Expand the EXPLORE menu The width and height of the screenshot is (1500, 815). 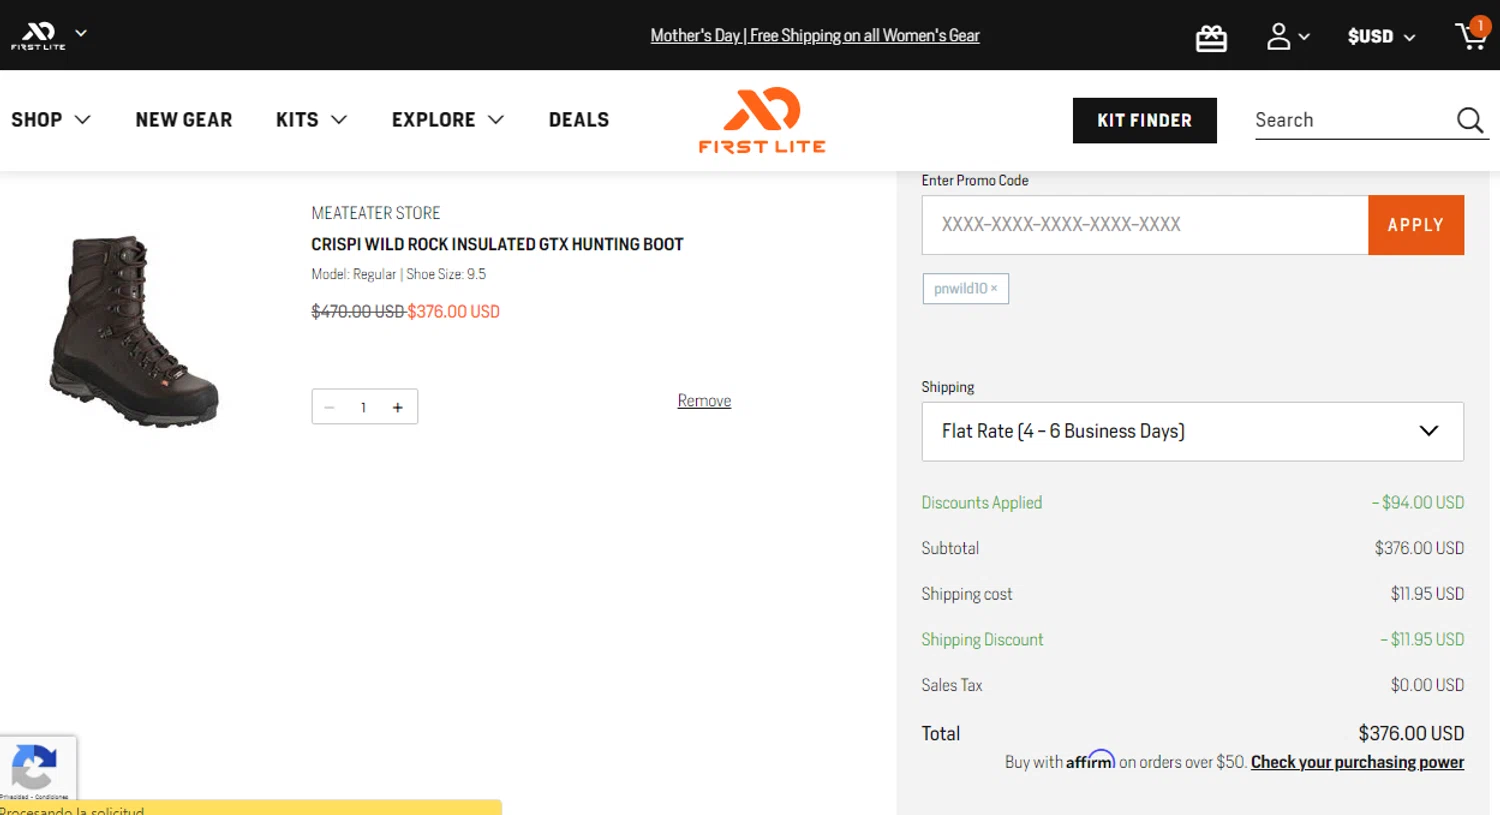coord(447,120)
